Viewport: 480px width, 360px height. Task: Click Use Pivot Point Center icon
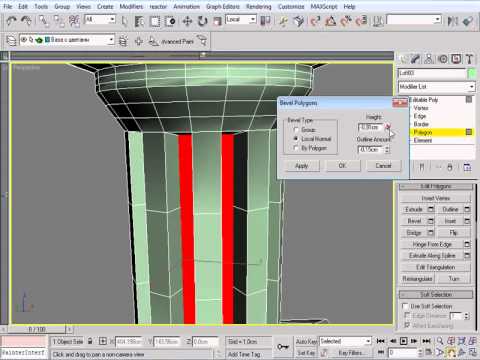[x=265, y=21]
